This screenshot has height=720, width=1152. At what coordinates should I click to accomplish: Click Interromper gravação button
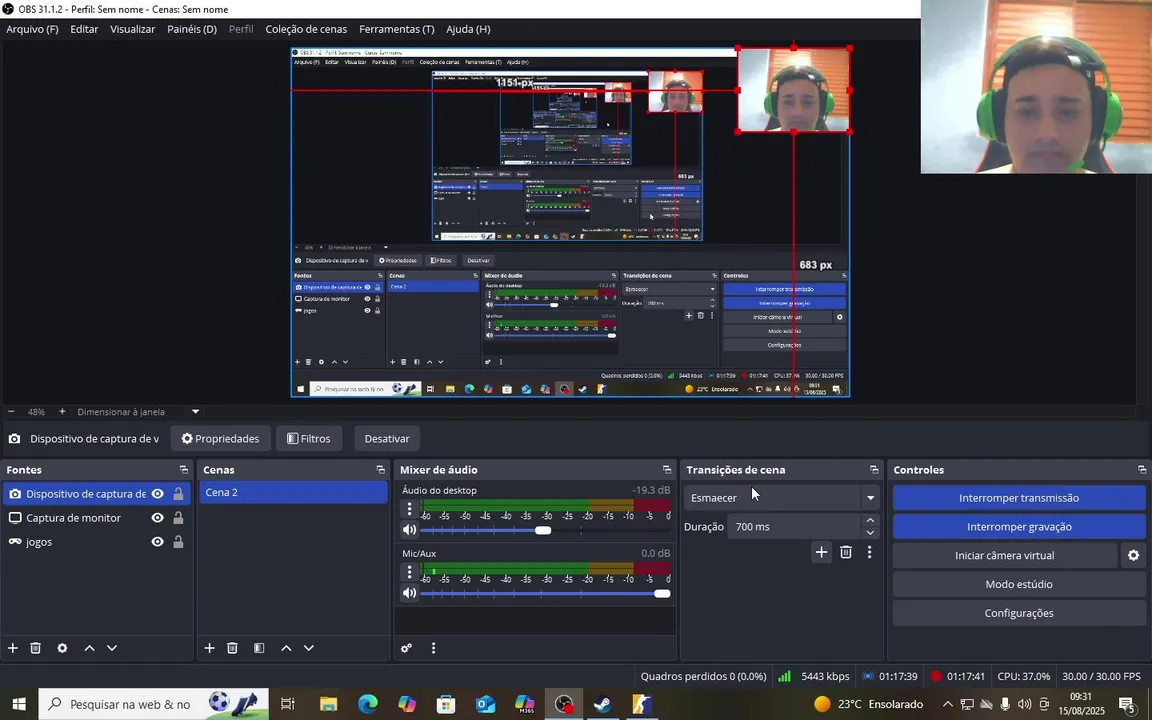(x=1019, y=527)
